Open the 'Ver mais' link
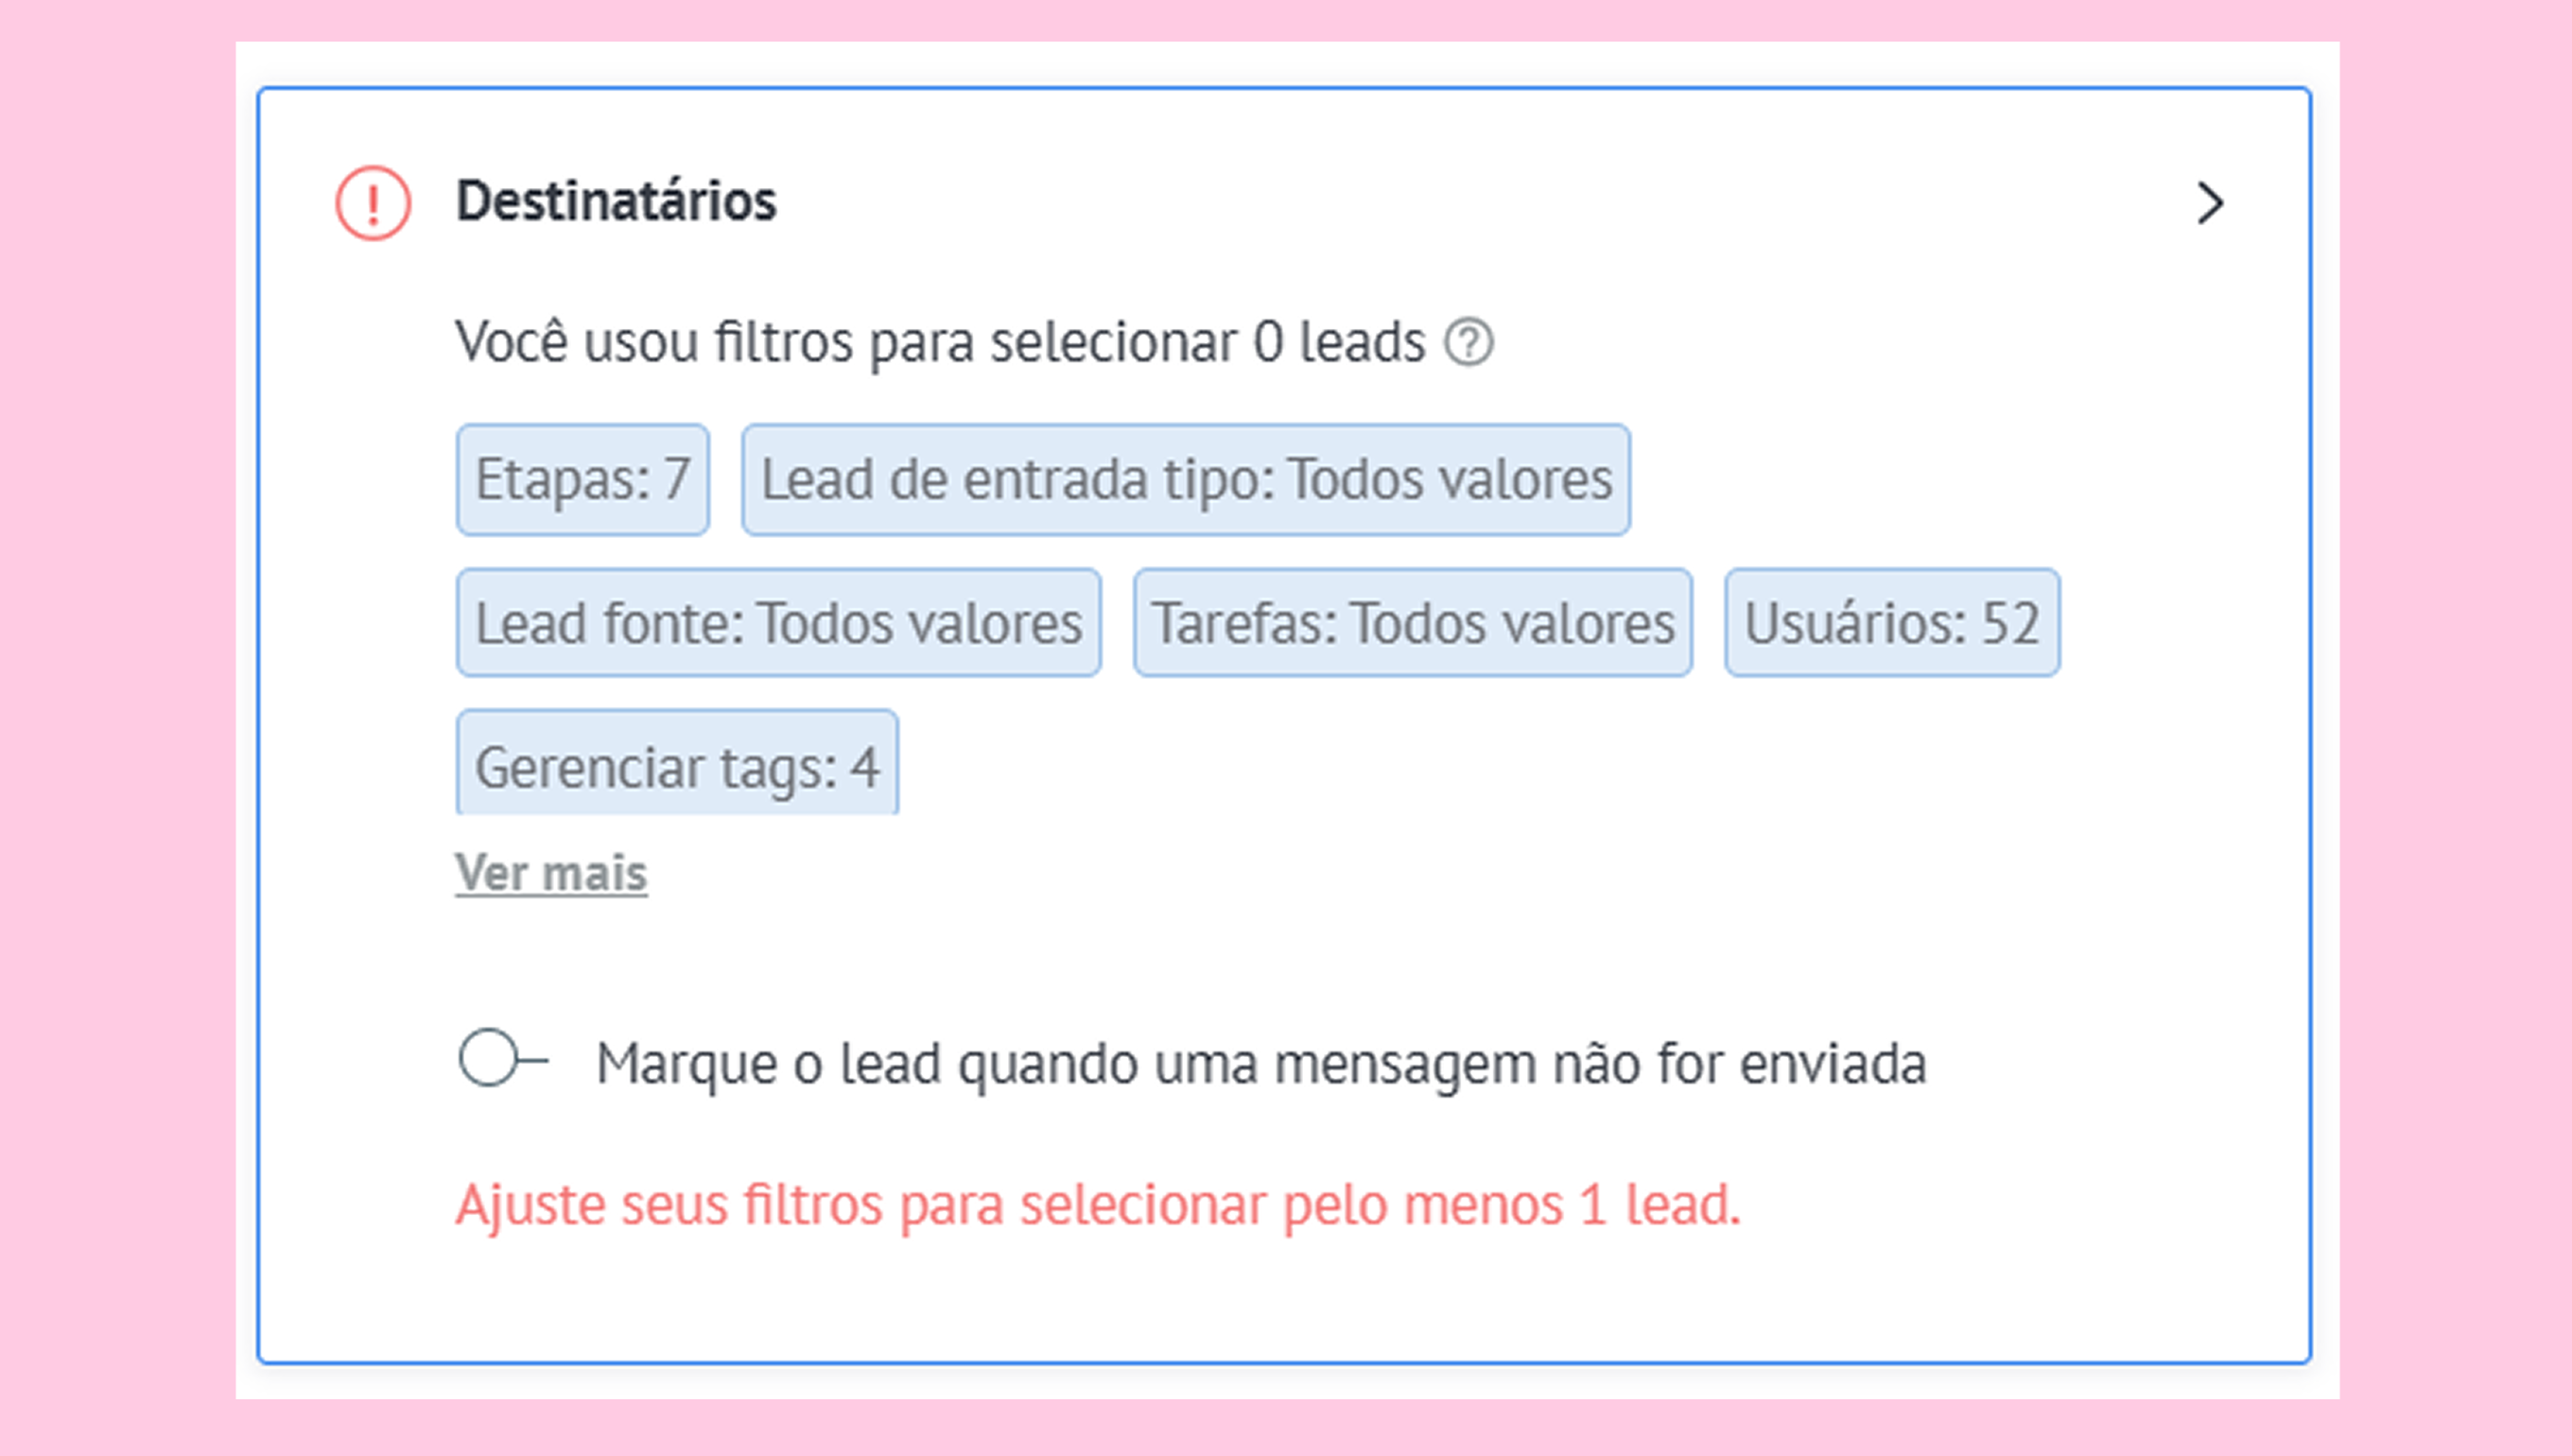This screenshot has height=1456, width=2572. click(551, 873)
